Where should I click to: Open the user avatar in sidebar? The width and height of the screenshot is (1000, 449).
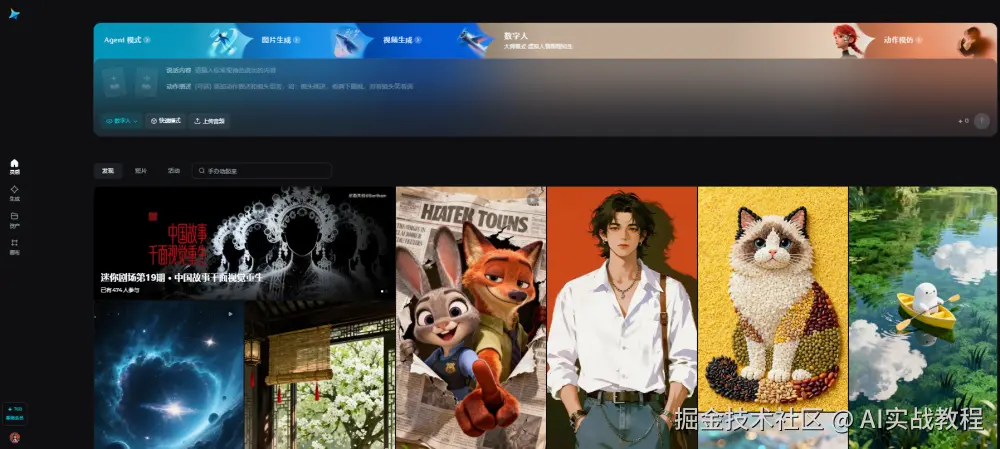[15, 438]
